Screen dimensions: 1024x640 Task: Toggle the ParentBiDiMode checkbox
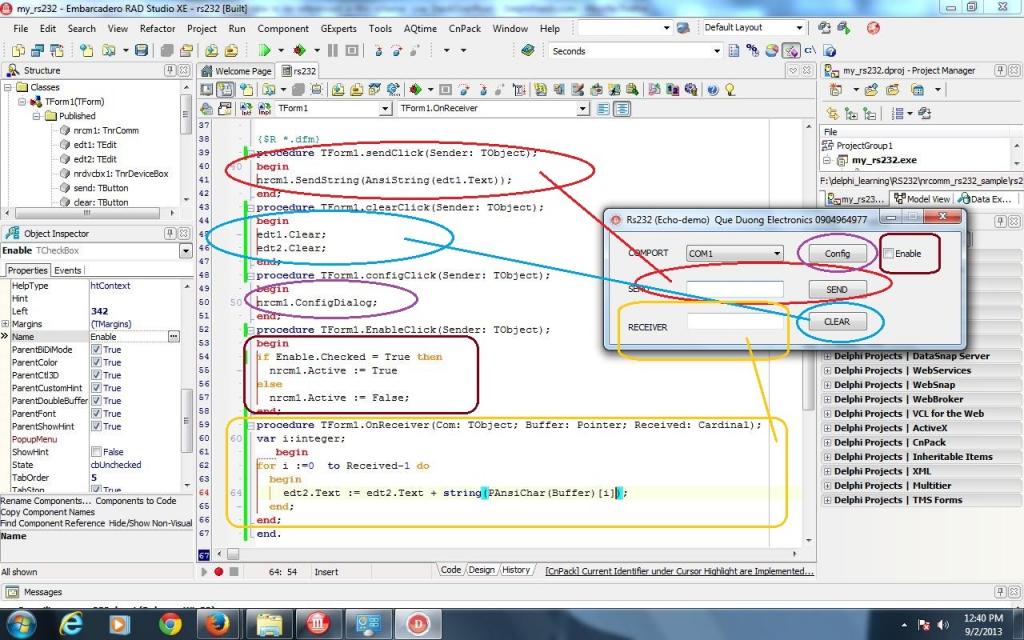[97, 350]
